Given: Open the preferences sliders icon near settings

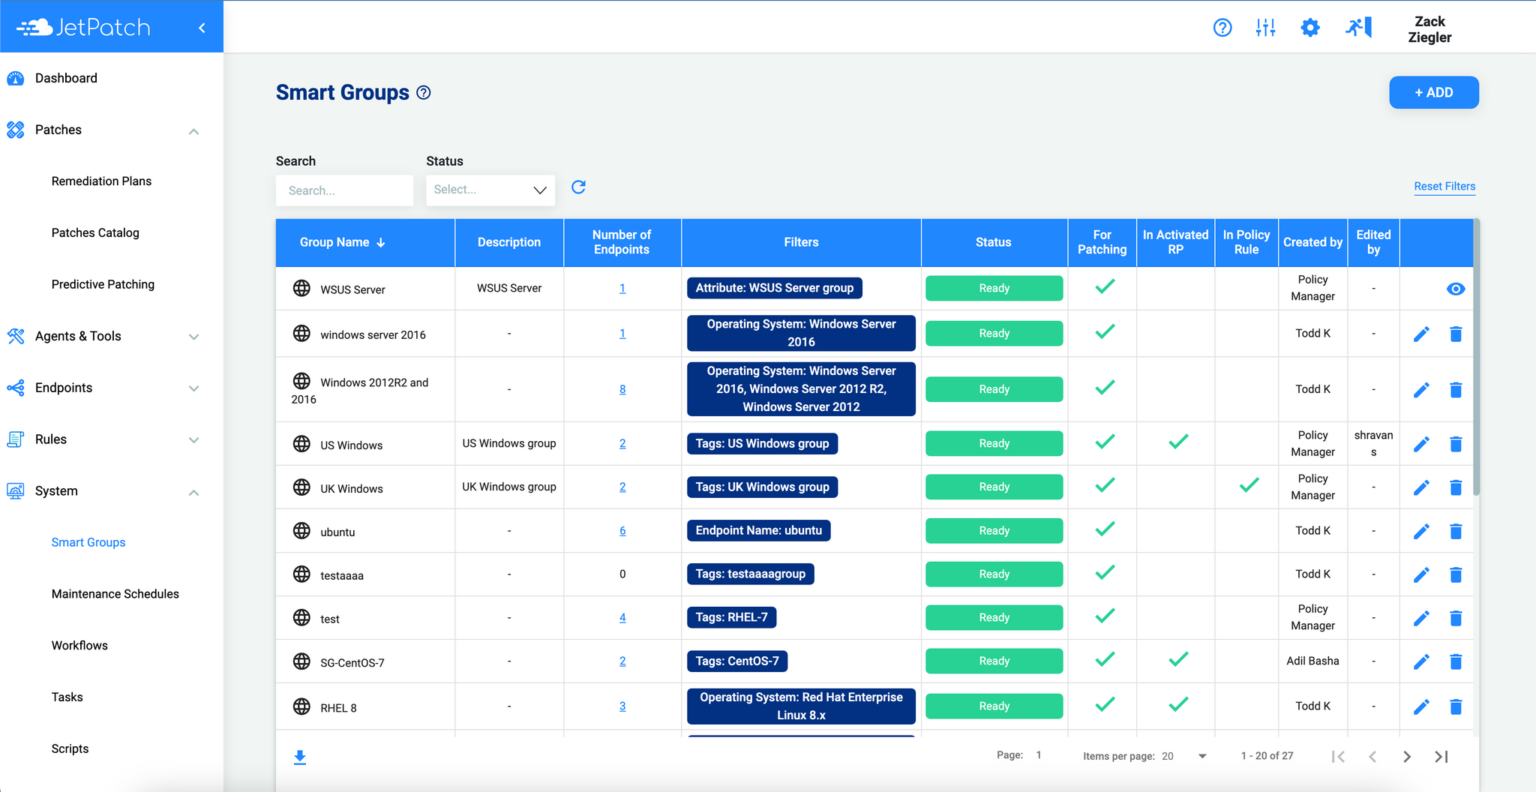Looking at the screenshot, I should point(1265,27).
